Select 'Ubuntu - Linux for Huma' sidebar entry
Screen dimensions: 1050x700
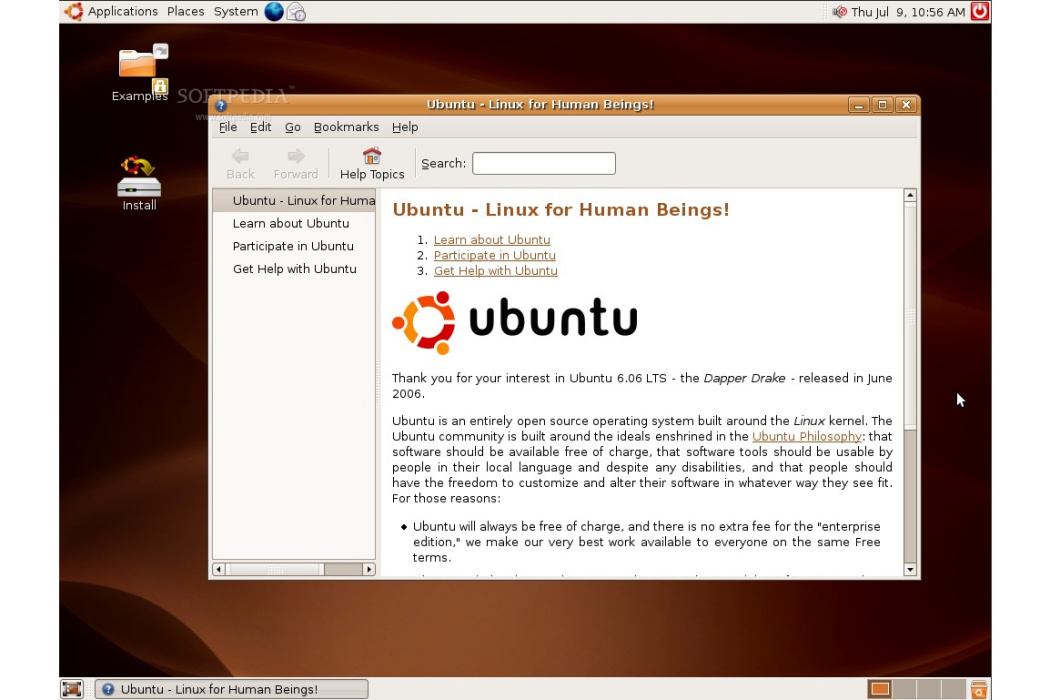click(x=294, y=200)
